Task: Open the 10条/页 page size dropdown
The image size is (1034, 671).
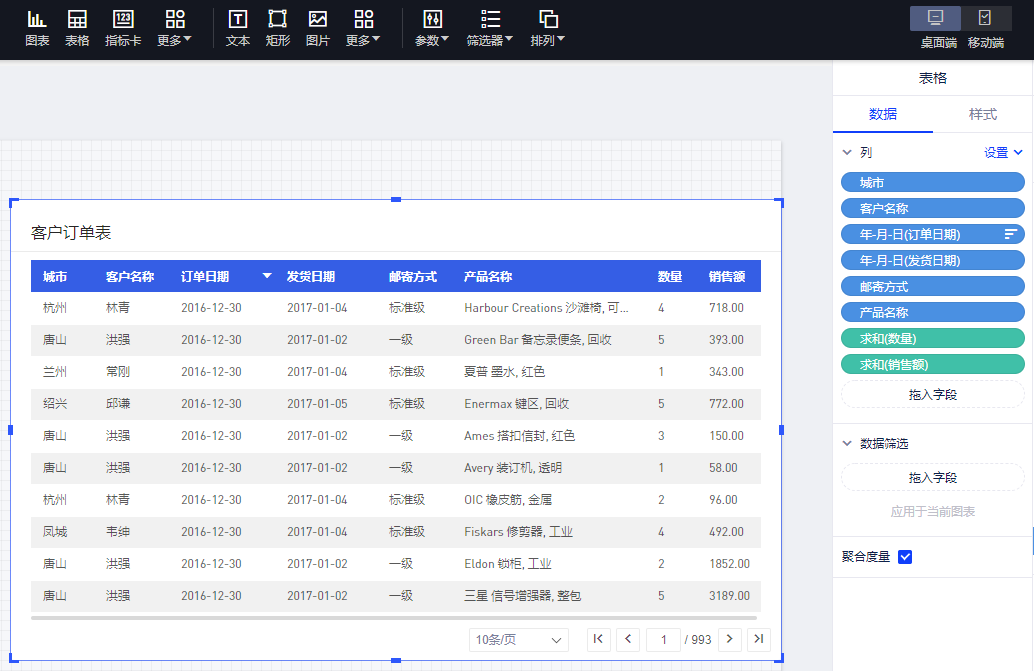Action: coord(518,640)
